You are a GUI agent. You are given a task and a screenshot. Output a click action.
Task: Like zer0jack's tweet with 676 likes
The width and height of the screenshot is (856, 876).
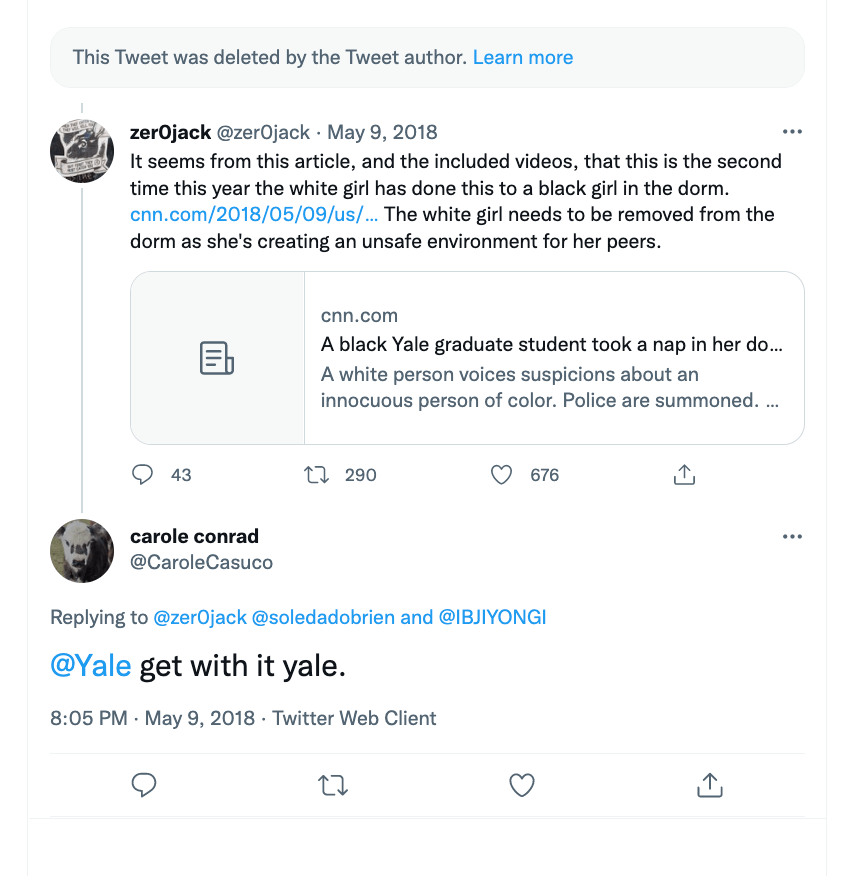click(502, 475)
